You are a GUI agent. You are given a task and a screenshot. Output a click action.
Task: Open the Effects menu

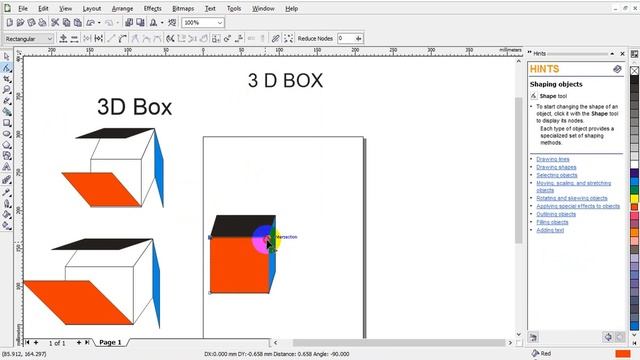152,8
